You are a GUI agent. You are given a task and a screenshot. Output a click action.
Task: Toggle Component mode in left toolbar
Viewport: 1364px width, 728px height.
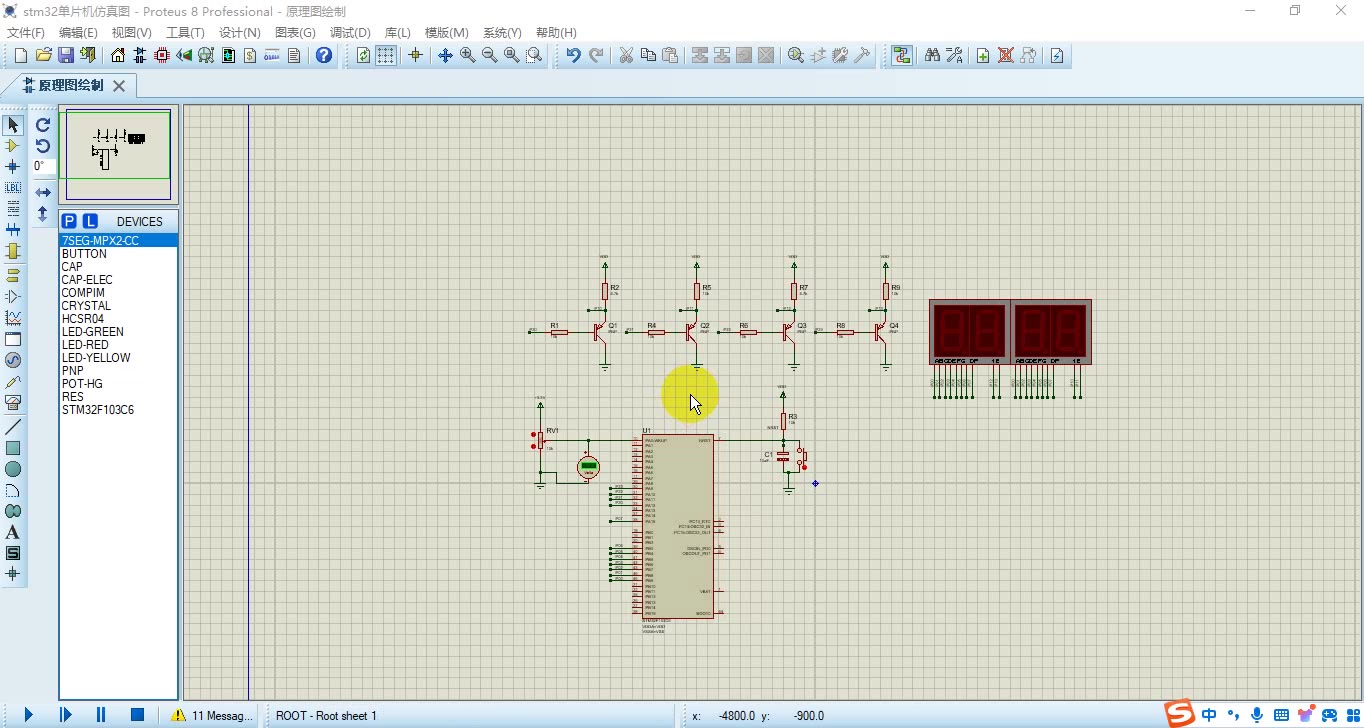(13, 146)
